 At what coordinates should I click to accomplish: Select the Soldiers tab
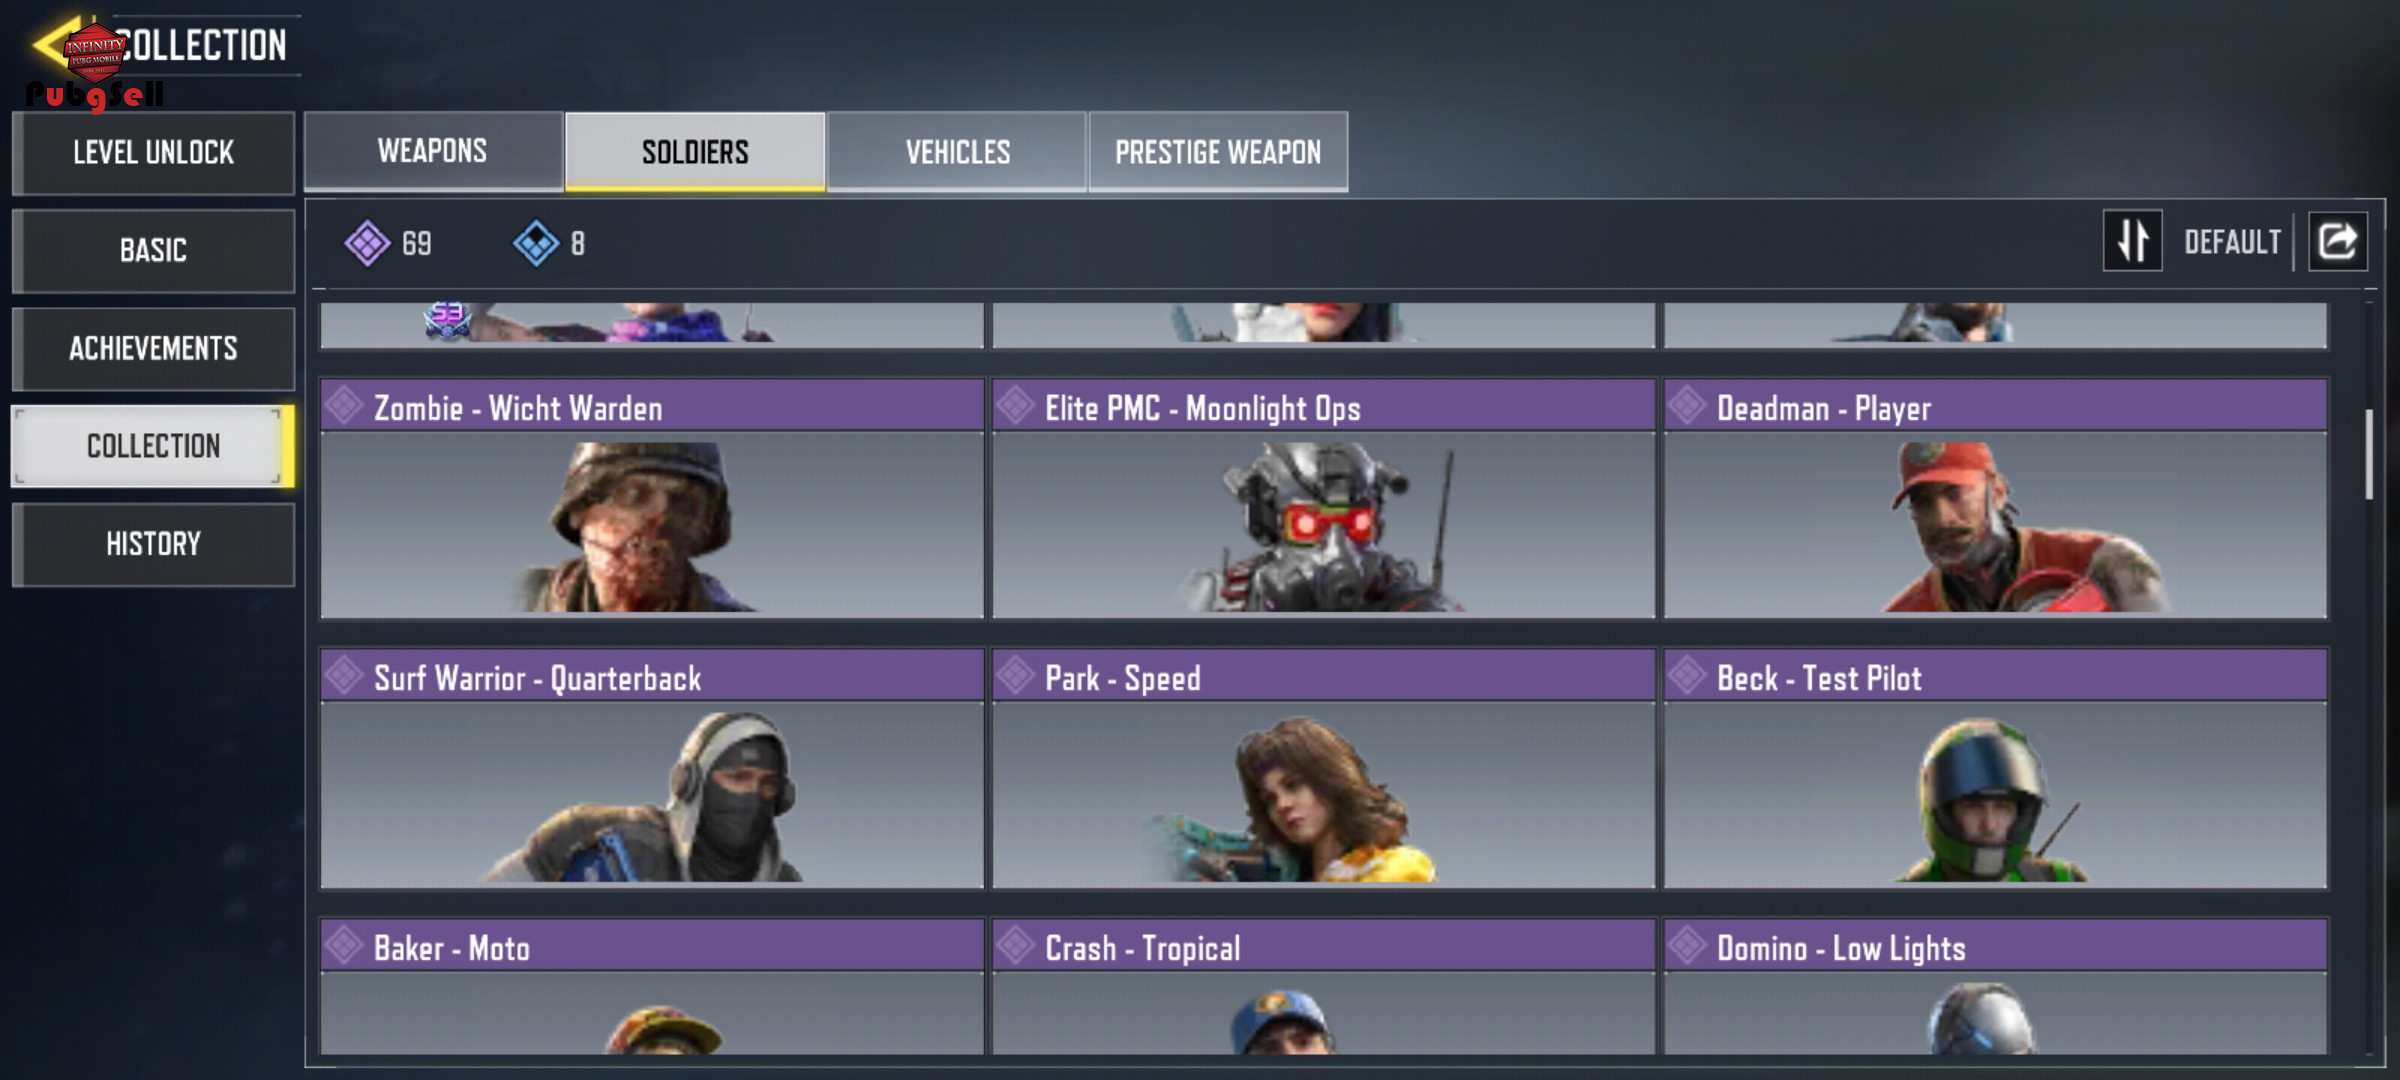(695, 151)
